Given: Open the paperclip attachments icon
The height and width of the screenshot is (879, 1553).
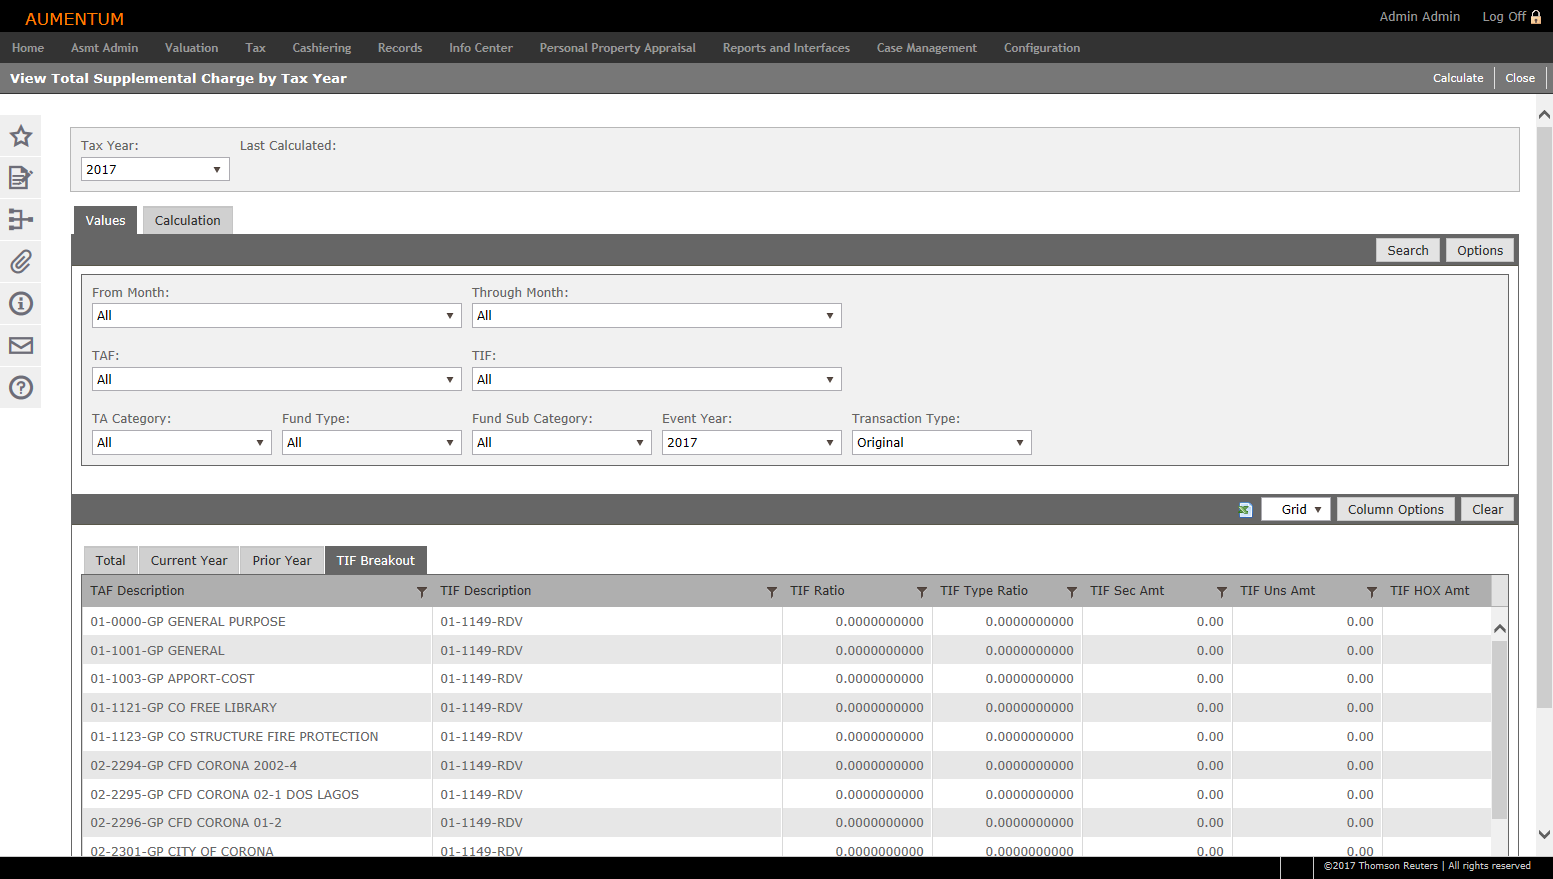Looking at the screenshot, I should [21, 262].
